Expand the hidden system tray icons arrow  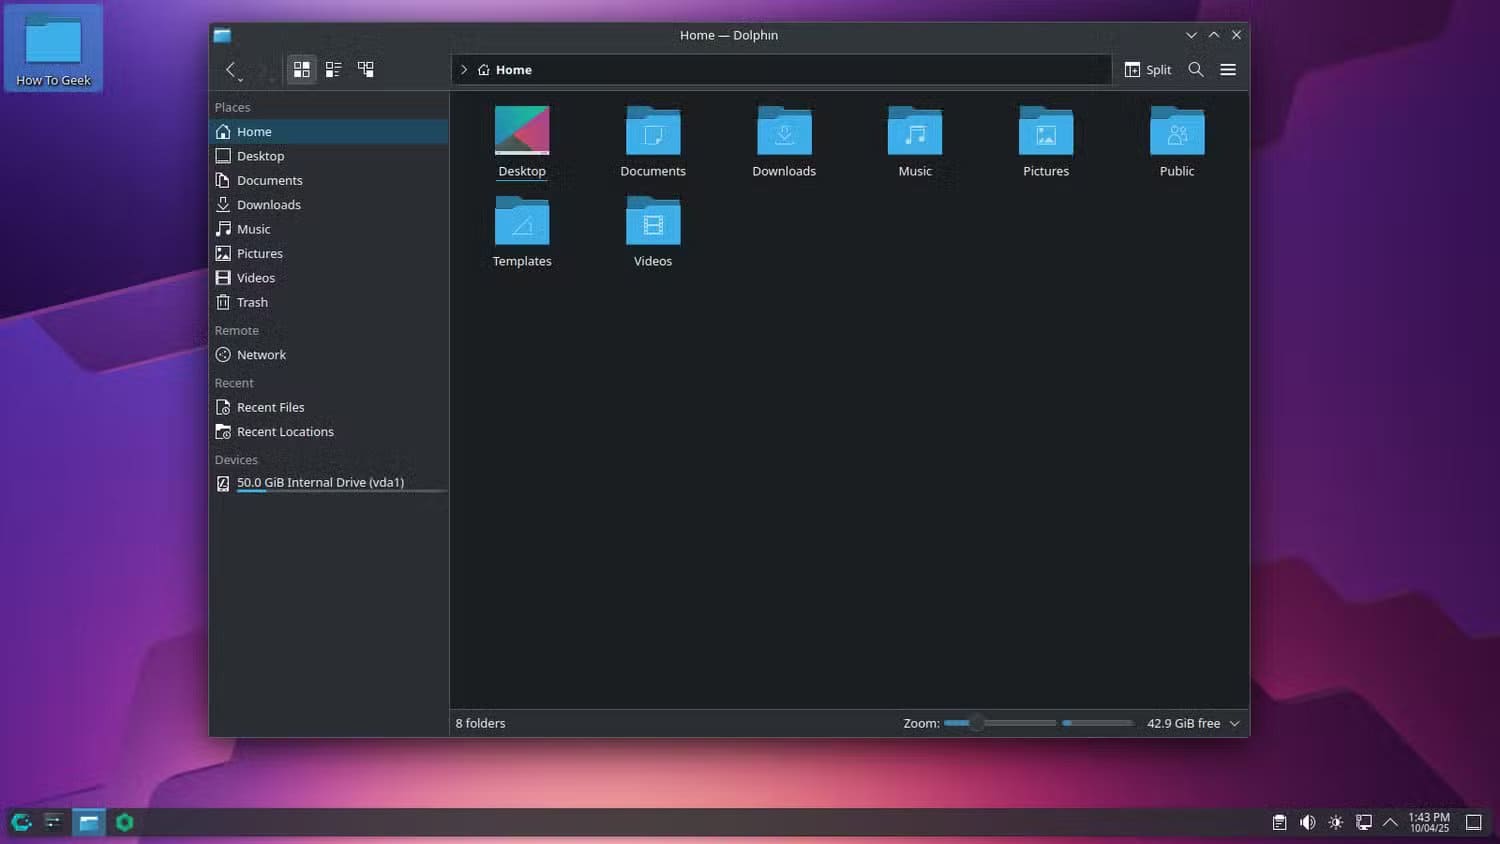pyautogui.click(x=1390, y=822)
